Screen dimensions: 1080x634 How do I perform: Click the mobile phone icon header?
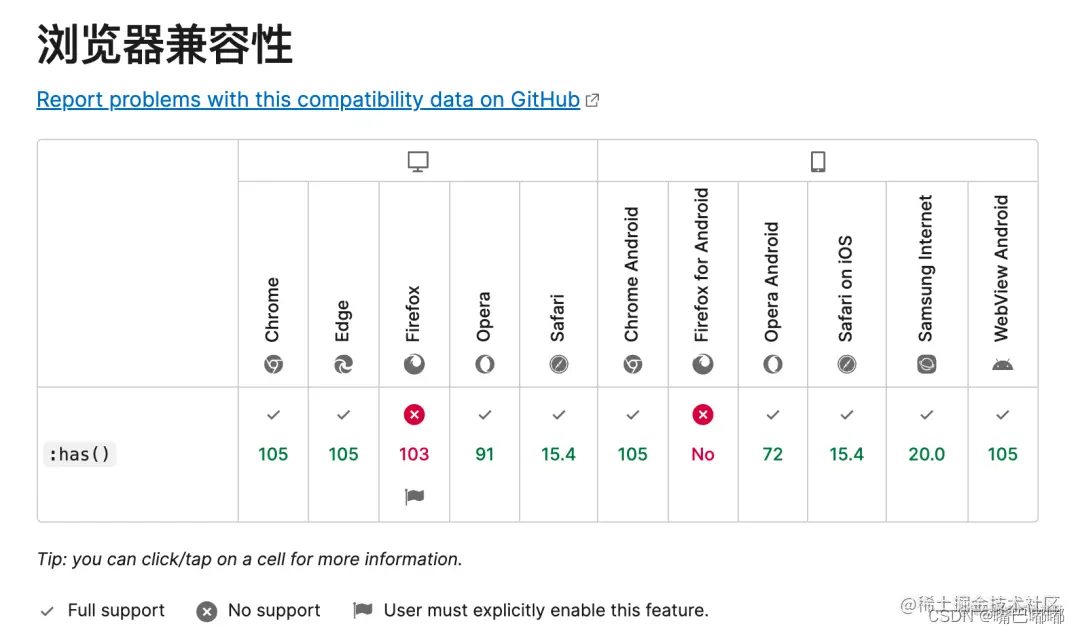tap(817, 161)
